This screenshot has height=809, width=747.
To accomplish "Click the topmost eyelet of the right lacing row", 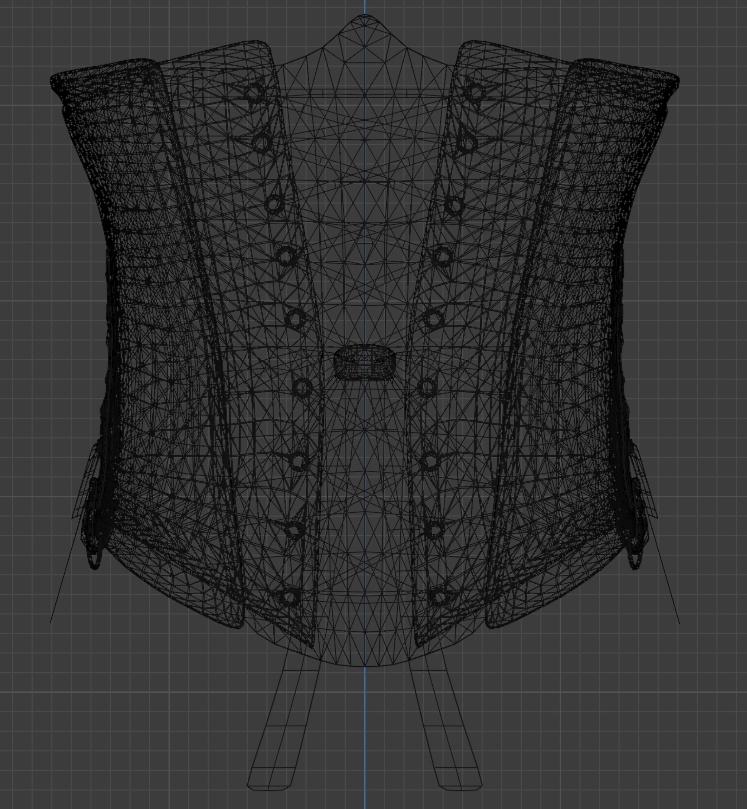I will [x=475, y=93].
